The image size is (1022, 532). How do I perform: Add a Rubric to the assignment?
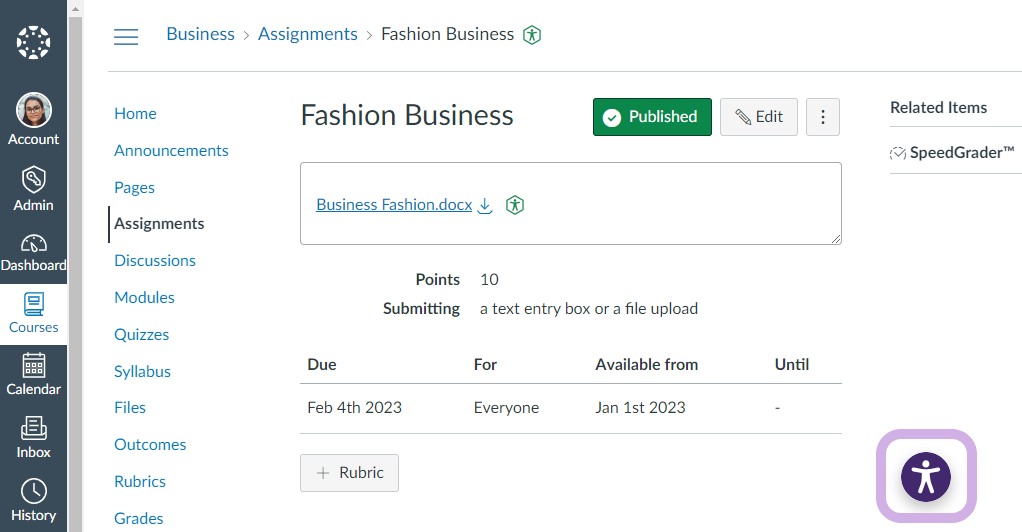(349, 473)
